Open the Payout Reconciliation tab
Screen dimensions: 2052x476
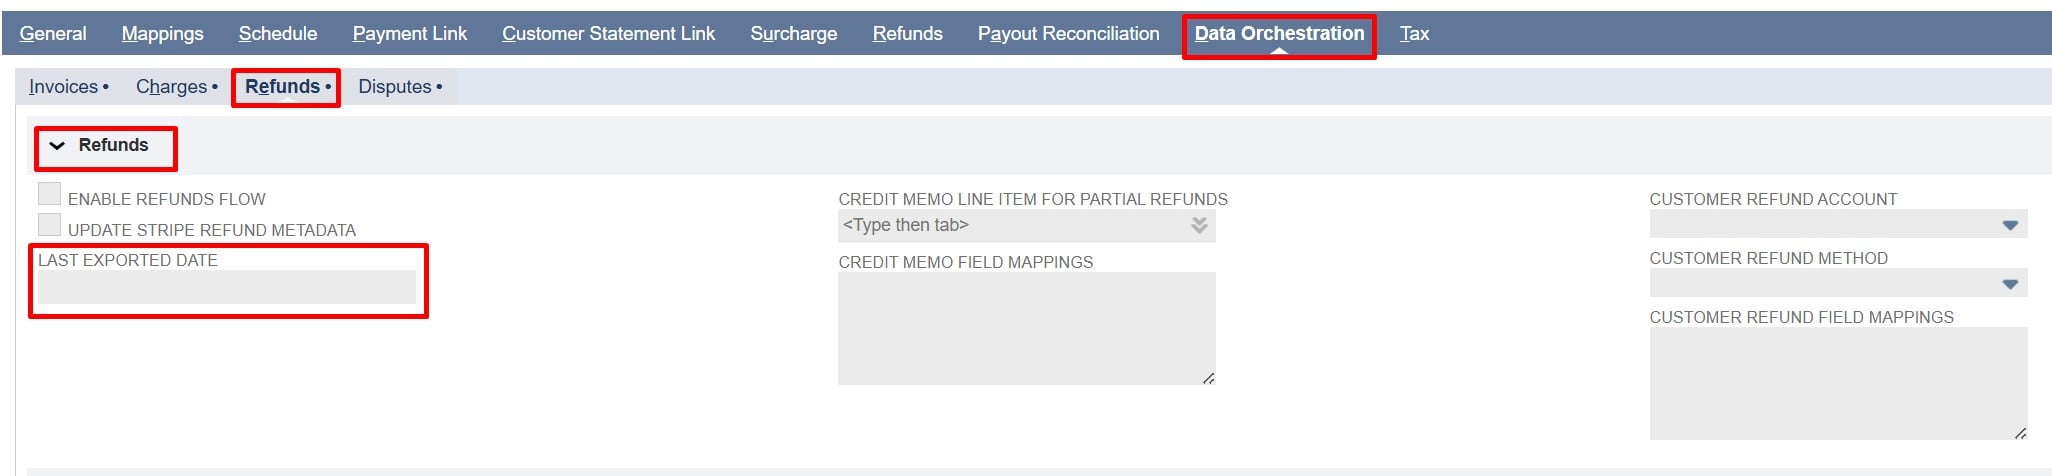[x=1068, y=34]
